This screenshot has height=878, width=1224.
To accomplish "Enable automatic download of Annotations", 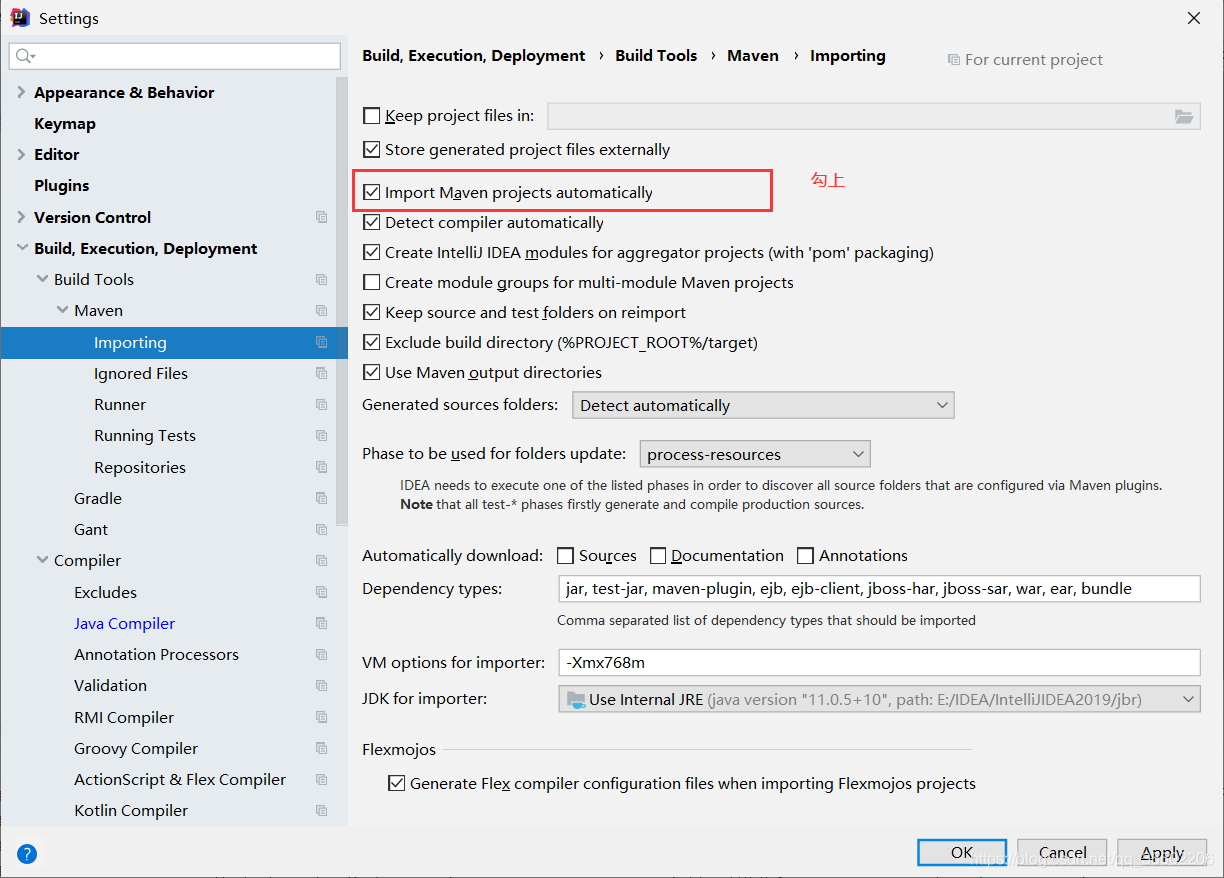I will tap(805, 555).
